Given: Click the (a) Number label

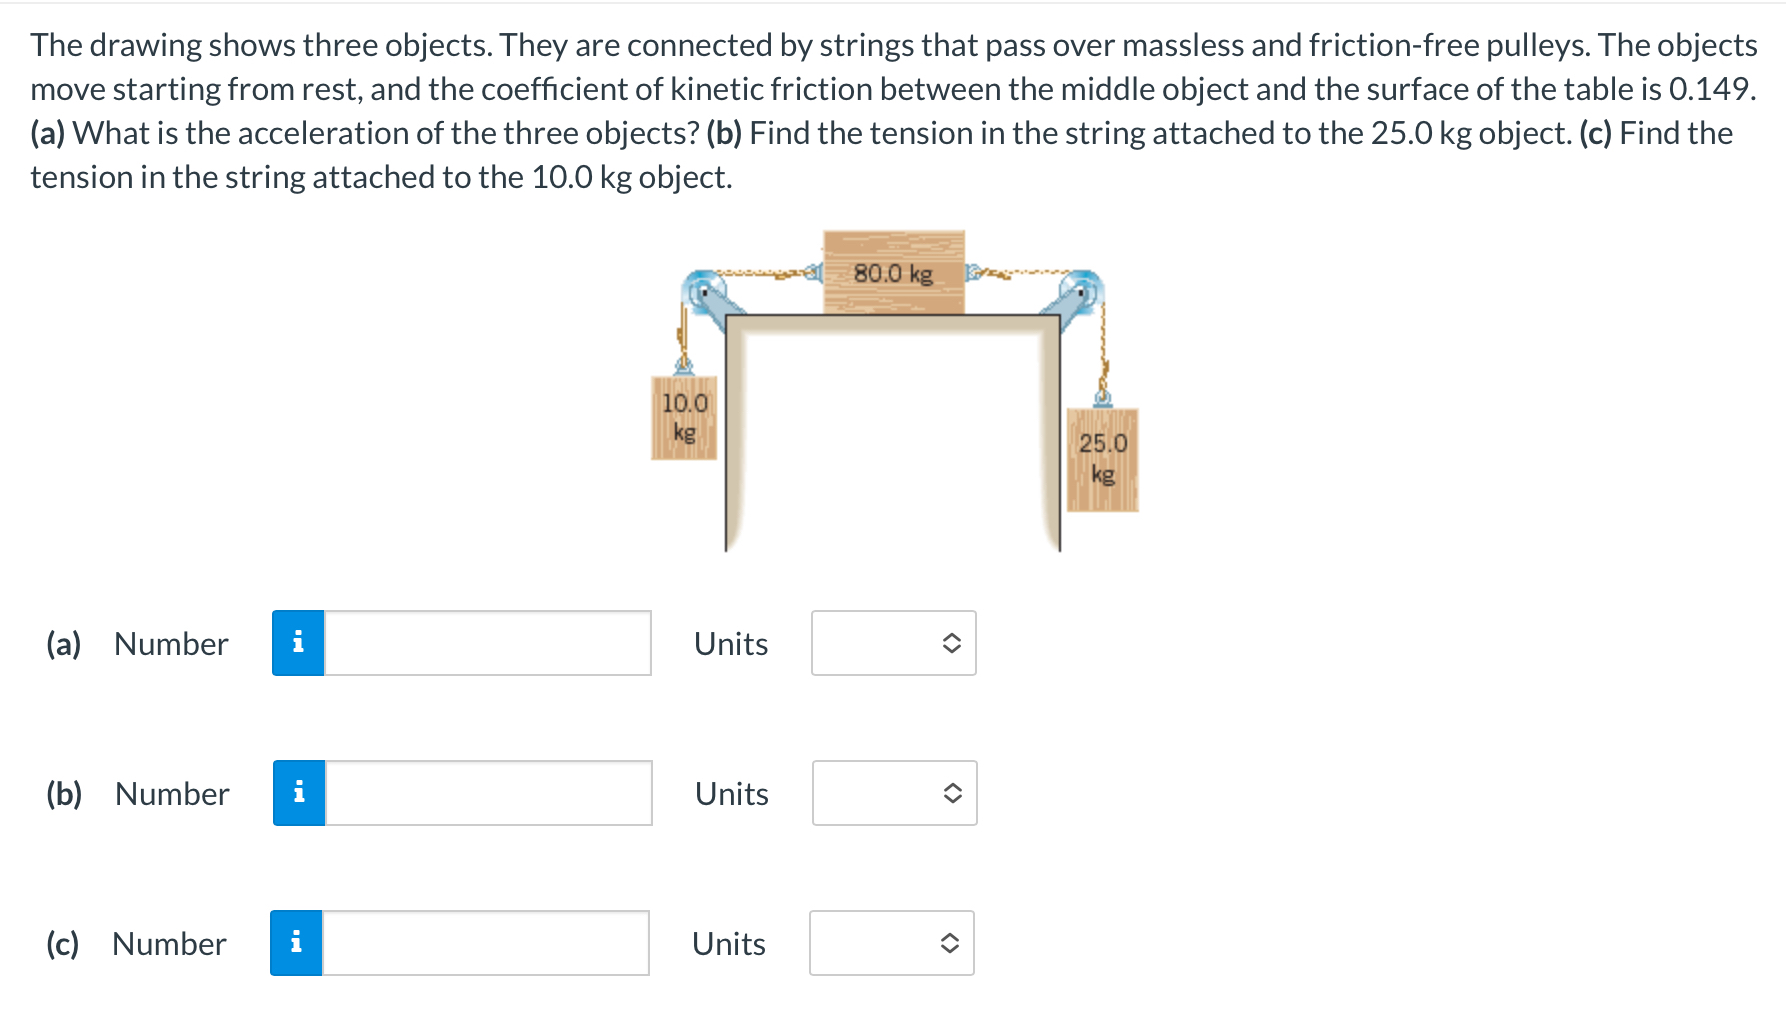Looking at the screenshot, I should (137, 643).
